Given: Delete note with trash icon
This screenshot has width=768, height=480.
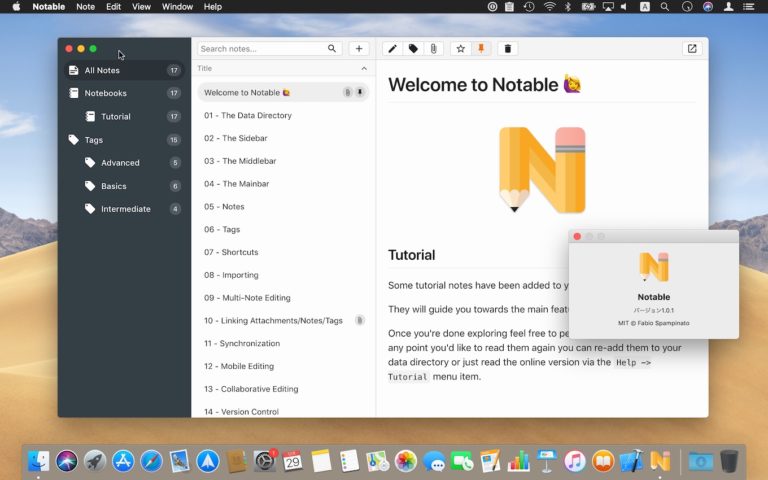Looking at the screenshot, I should tap(507, 49).
